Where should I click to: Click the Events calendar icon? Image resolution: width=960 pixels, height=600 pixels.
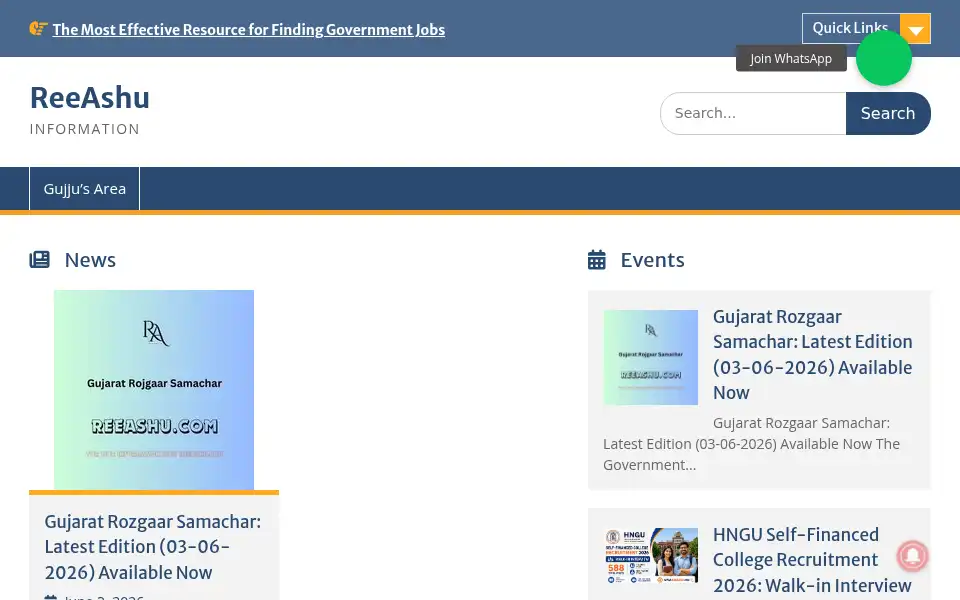pos(596,260)
